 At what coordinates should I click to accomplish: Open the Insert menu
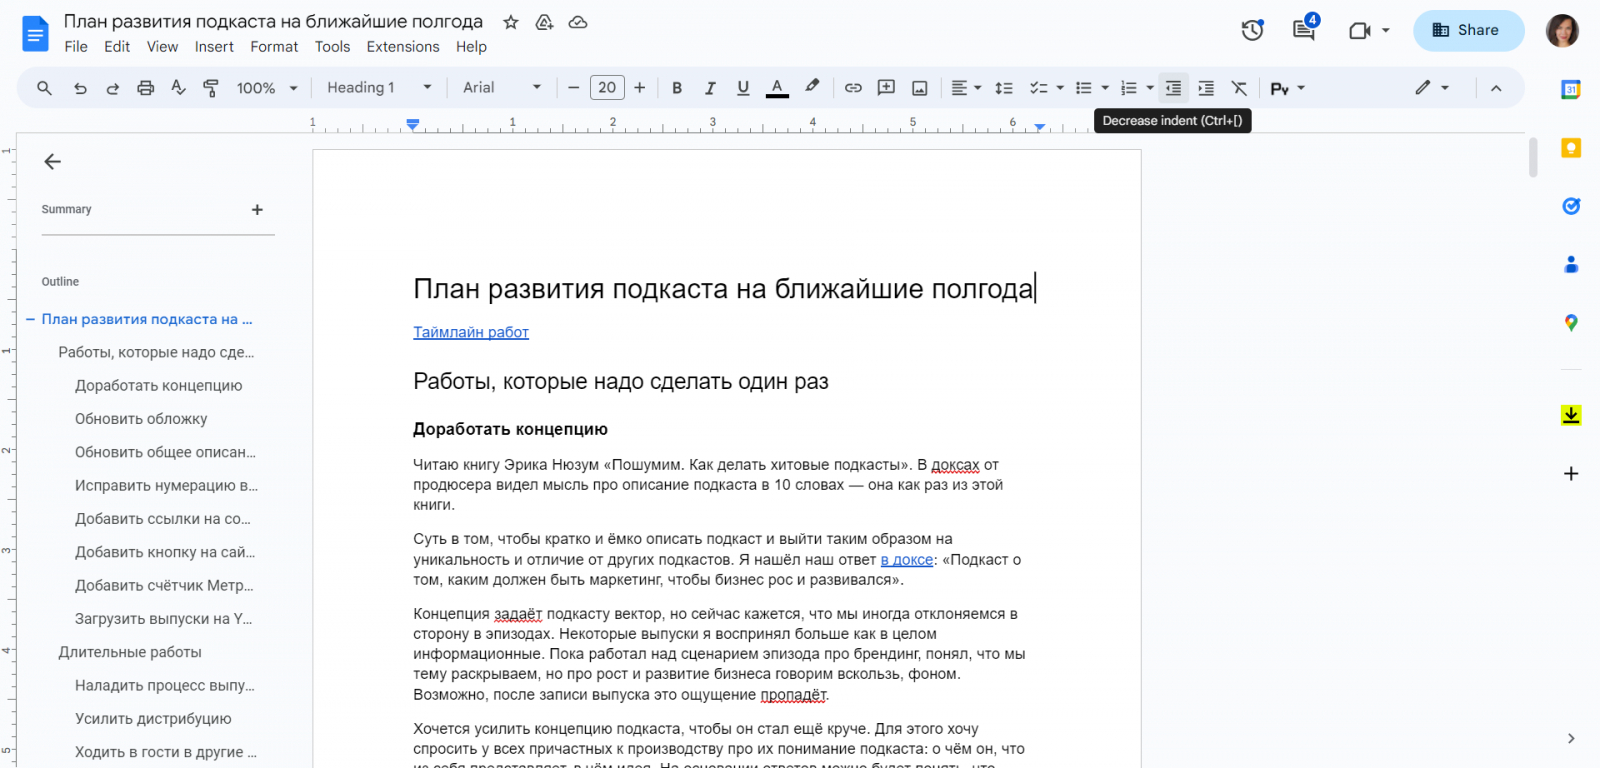(214, 47)
